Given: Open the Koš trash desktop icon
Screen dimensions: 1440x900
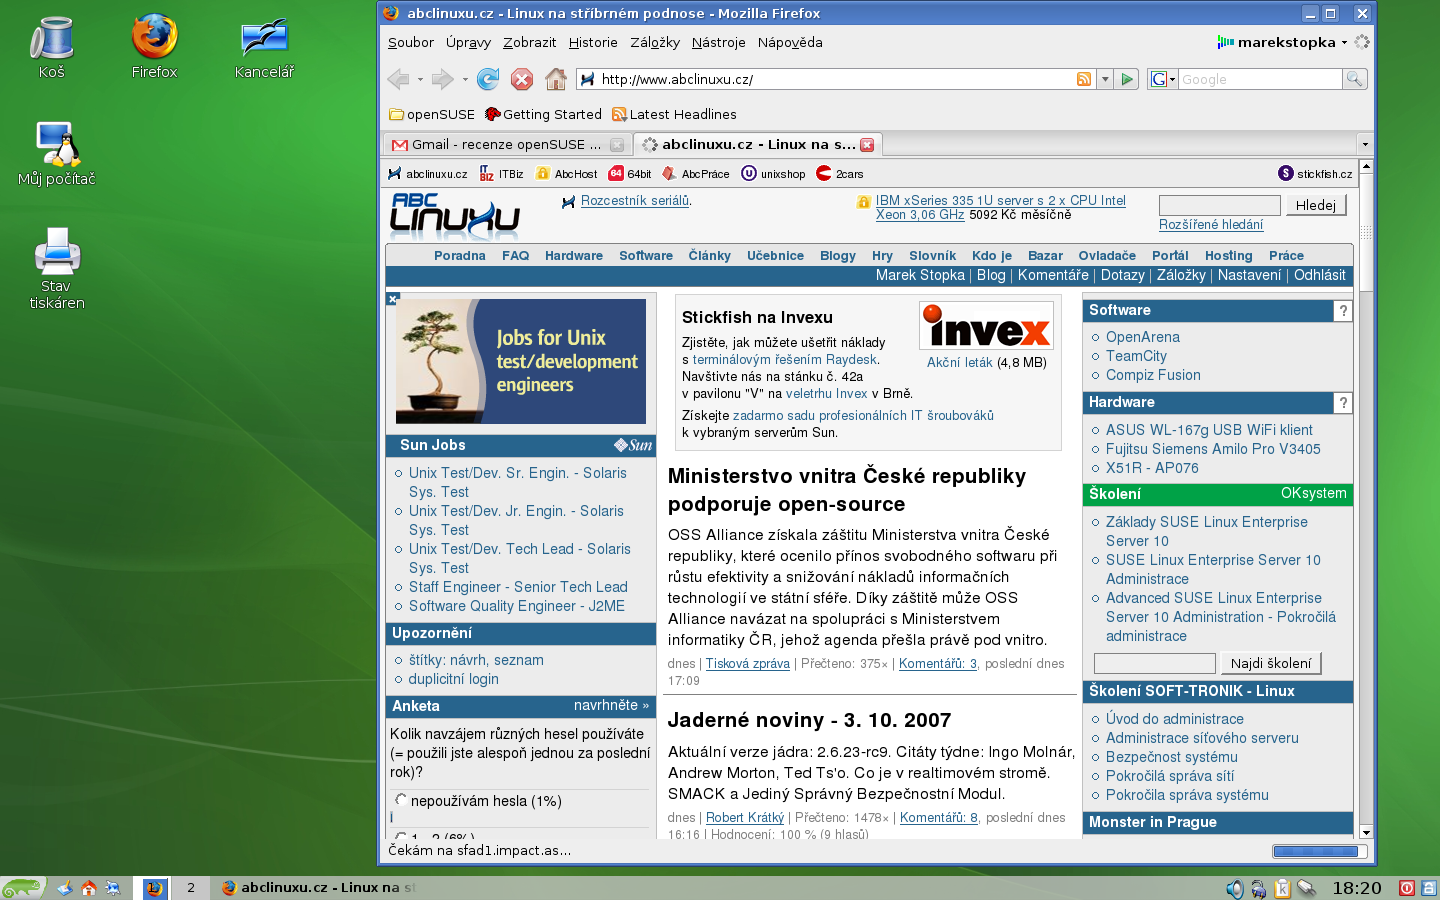Looking at the screenshot, I should pyautogui.click(x=52, y=48).
